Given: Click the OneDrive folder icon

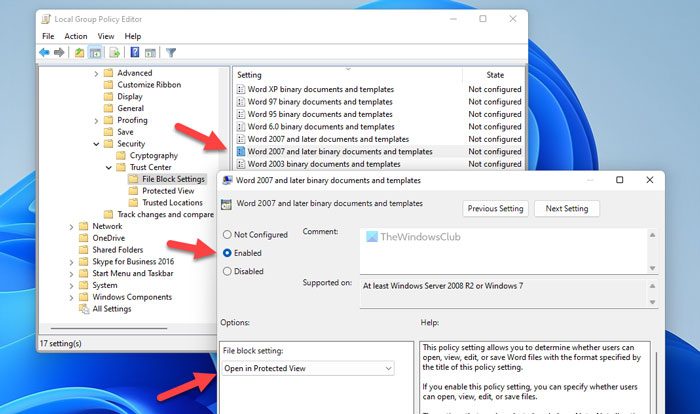Looking at the screenshot, I should [83, 238].
